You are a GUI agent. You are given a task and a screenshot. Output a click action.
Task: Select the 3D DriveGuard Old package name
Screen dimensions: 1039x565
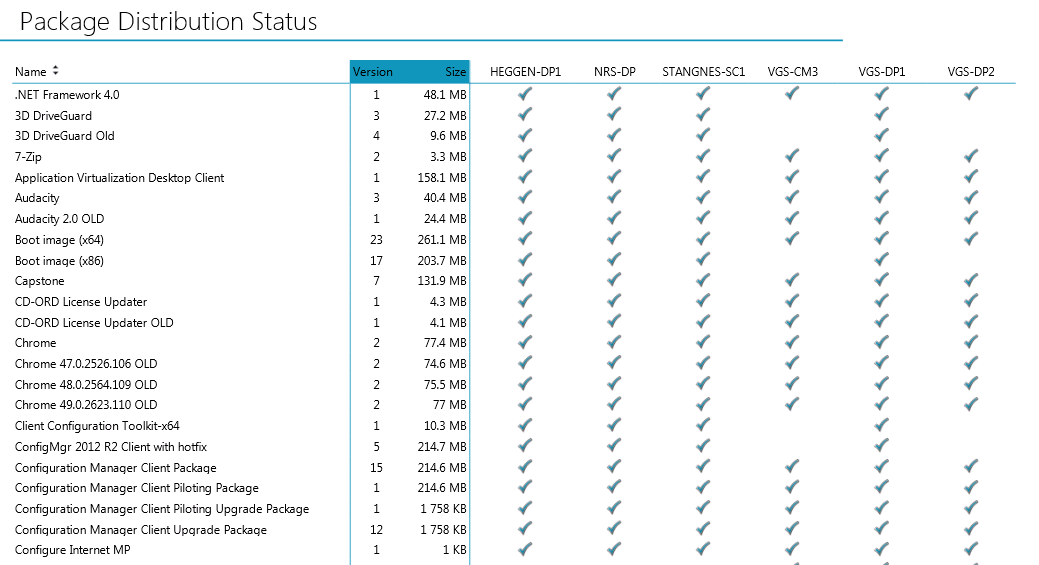(x=64, y=136)
